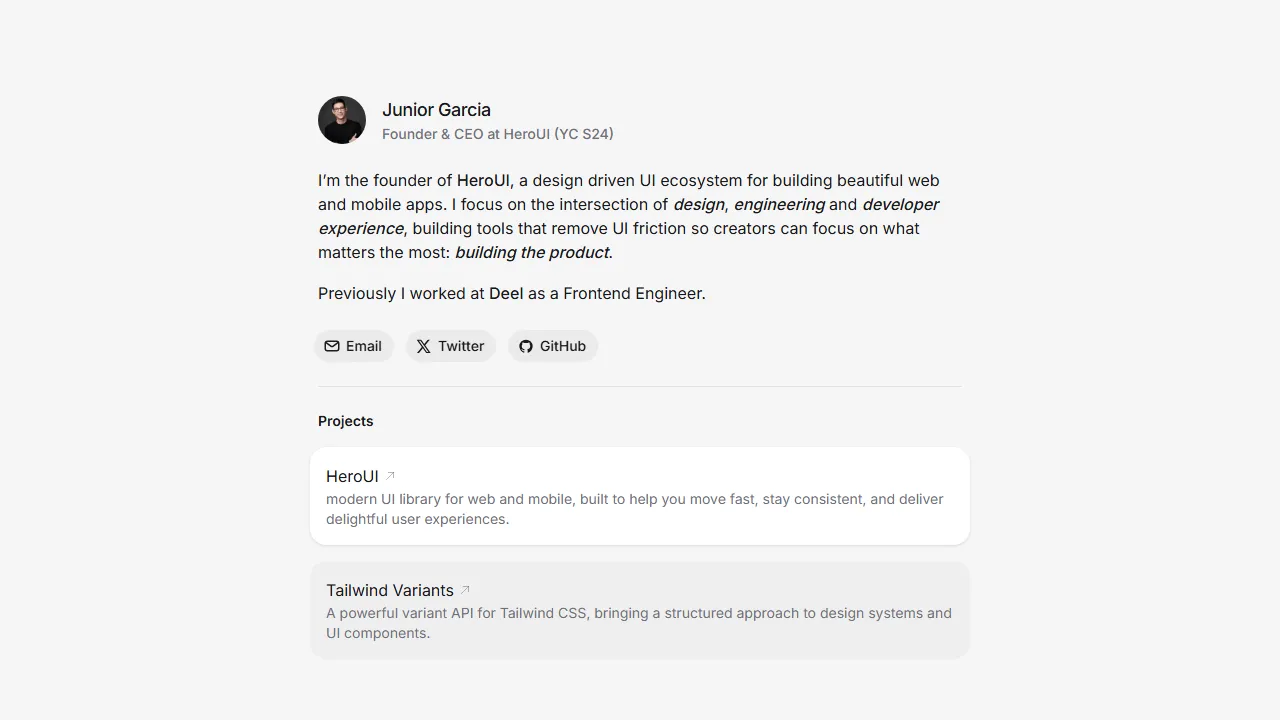Click the Founder & CEO subtitle text
The width and height of the screenshot is (1280, 720).
498,134
